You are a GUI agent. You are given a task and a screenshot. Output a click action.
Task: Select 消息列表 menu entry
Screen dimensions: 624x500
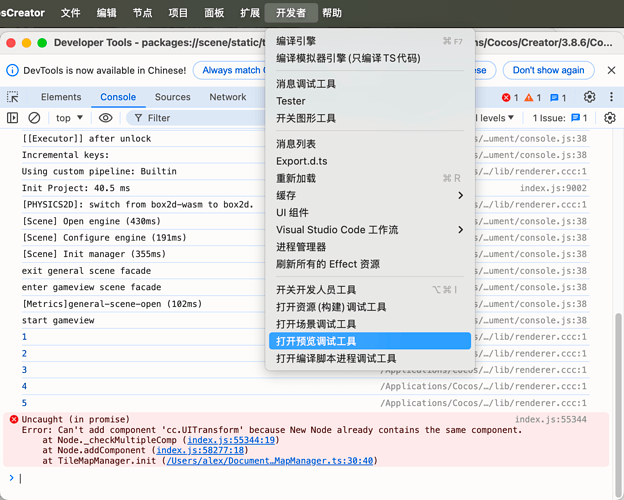tap(370, 144)
